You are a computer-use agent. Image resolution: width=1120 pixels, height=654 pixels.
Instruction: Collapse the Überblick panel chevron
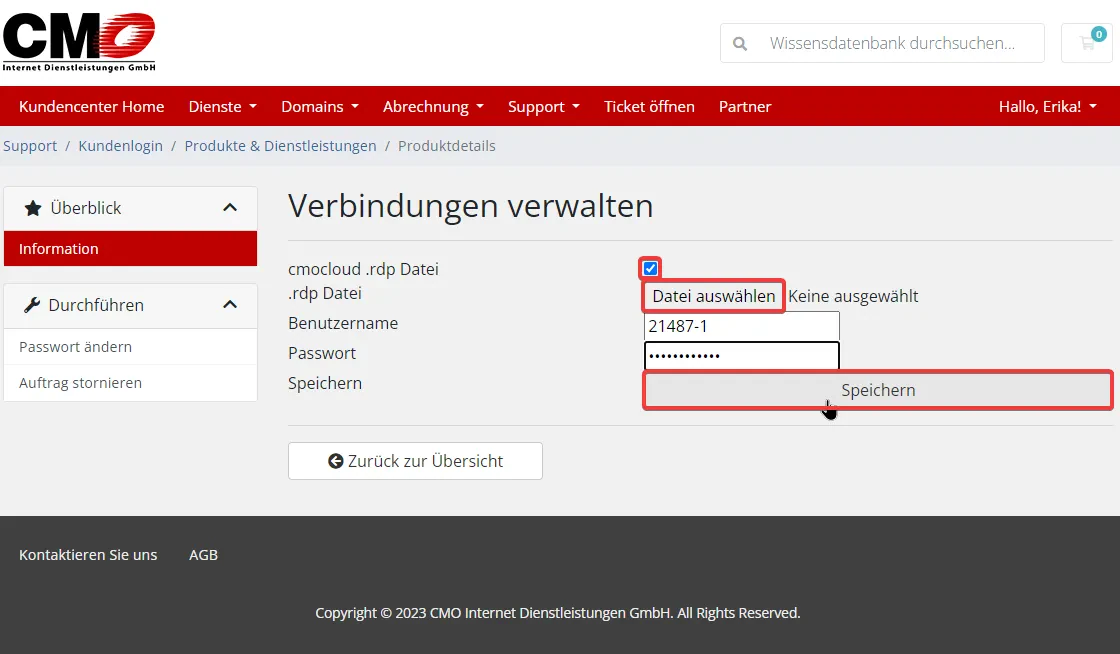pos(230,208)
